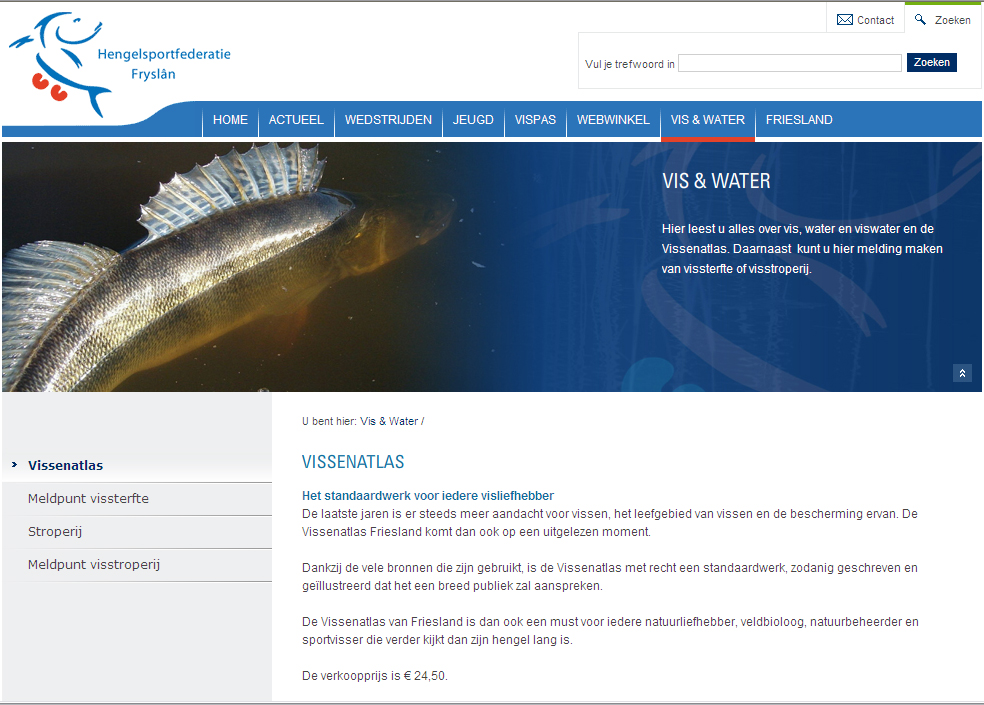
Task: Click the Vis & Water breadcrumb link
Action: 389,421
